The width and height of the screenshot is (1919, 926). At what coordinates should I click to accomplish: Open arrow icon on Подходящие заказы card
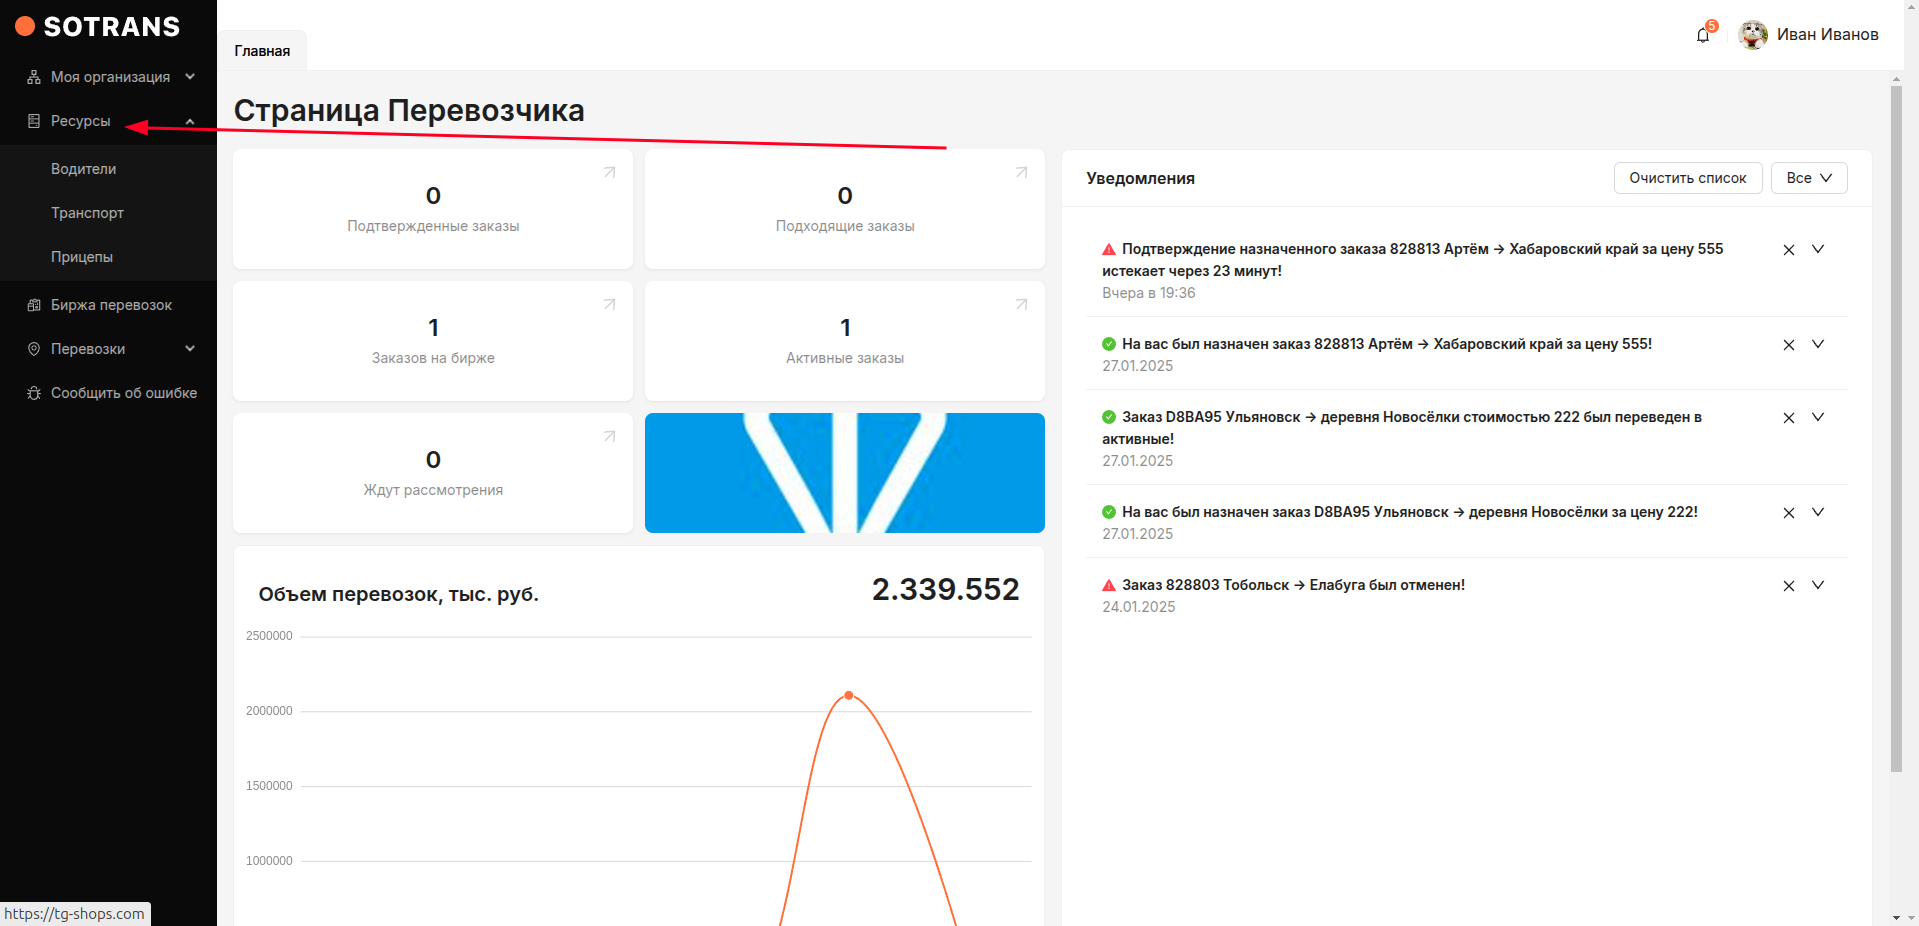pos(1021,173)
